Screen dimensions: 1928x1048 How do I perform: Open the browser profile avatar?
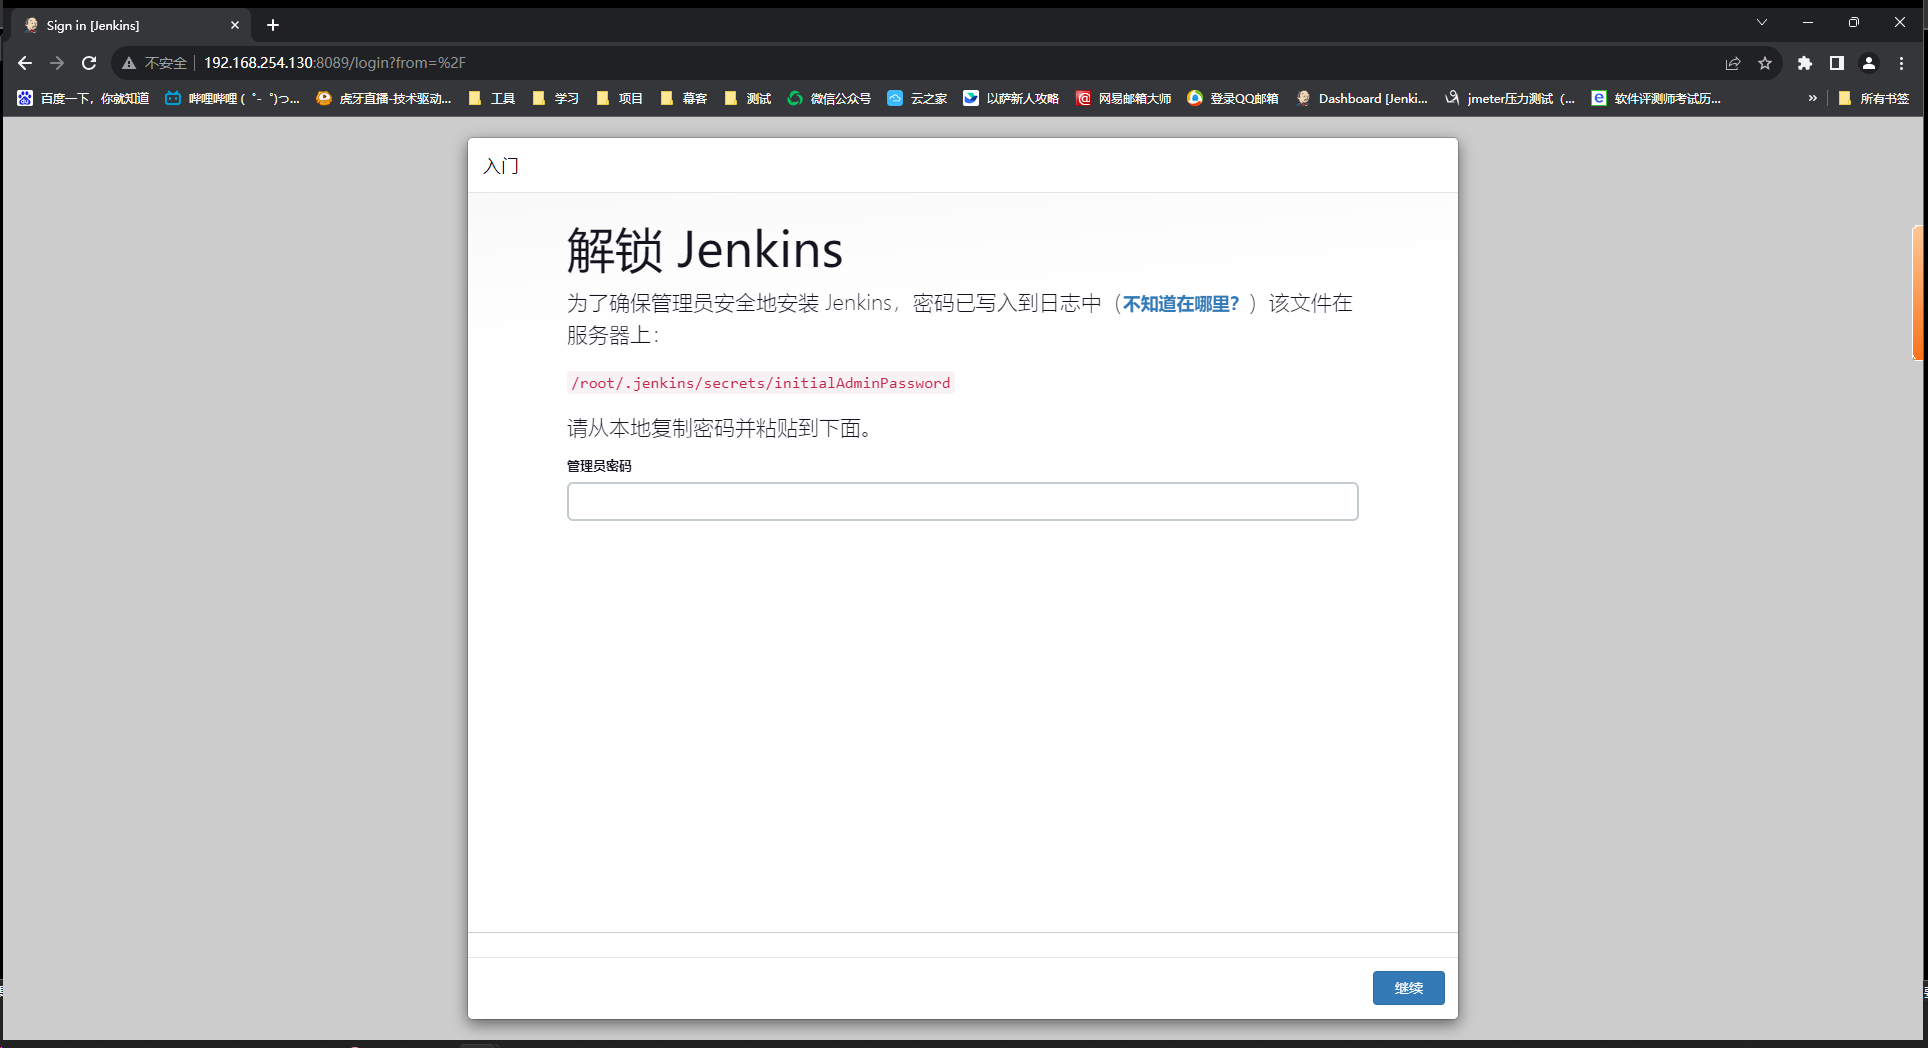[x=1869, y=63]
